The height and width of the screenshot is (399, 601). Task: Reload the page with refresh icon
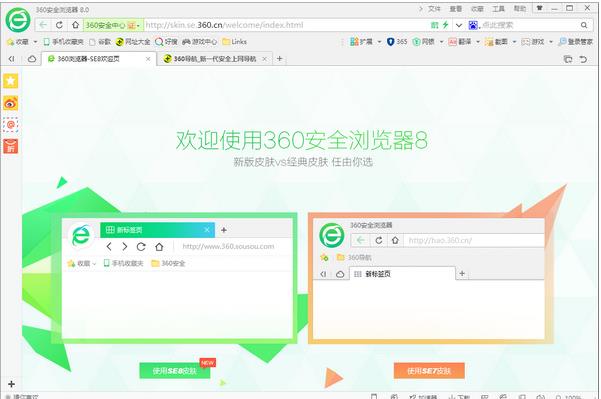(59, 25)
